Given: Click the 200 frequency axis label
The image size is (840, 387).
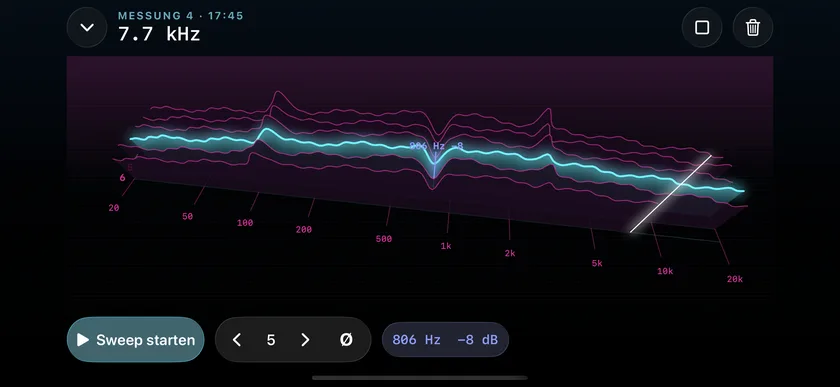Looking at the screenshot, I should click(x=304, y=229).
